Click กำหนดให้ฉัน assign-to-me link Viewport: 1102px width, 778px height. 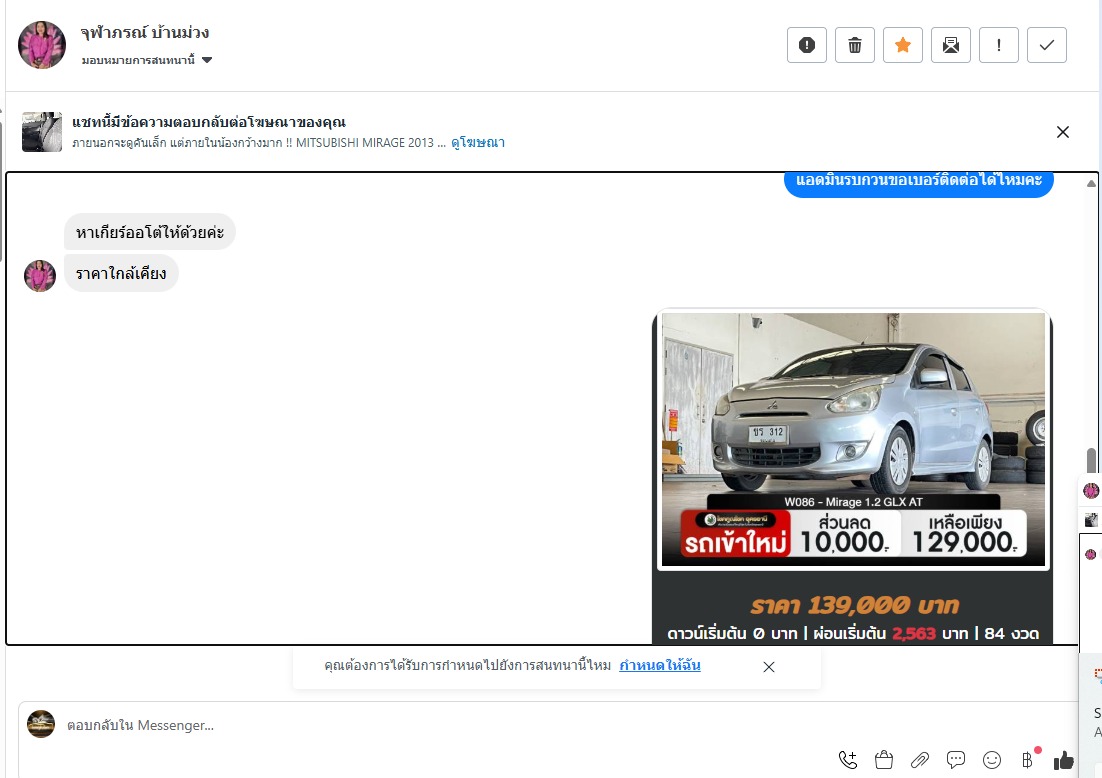point(659,665)
